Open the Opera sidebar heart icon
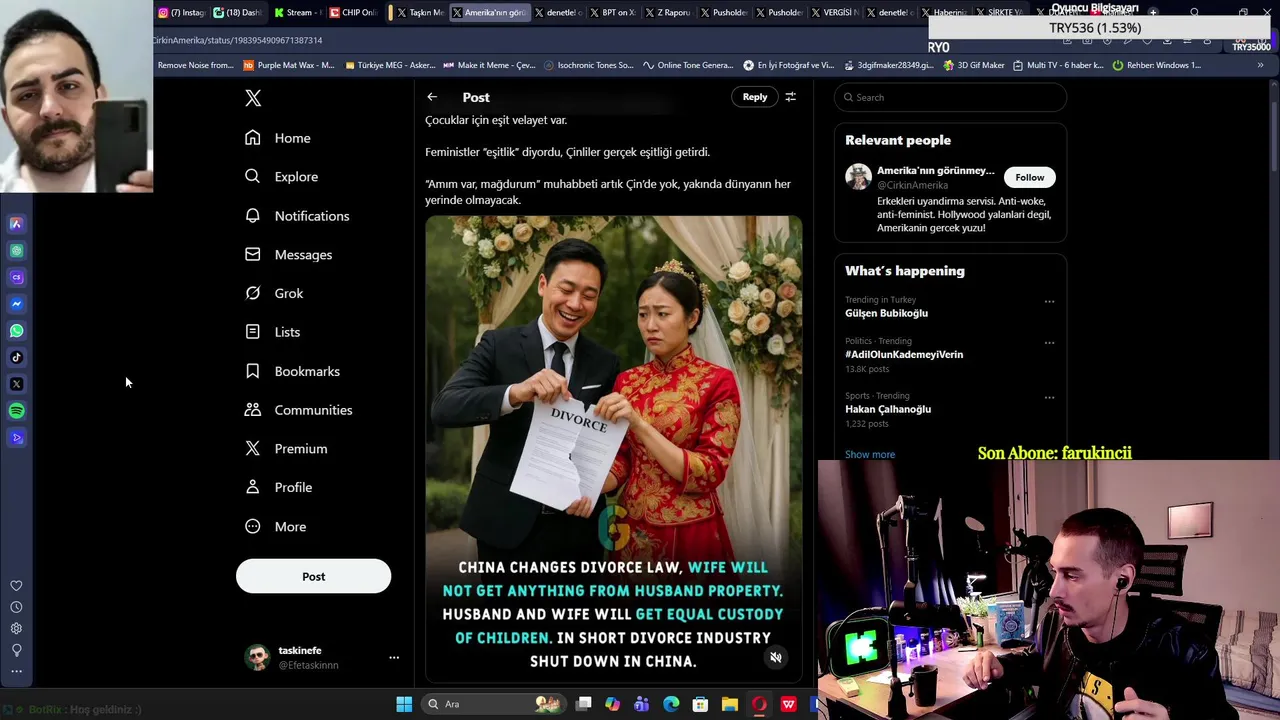Screen dimensions: 1280x720 (16, 586)
